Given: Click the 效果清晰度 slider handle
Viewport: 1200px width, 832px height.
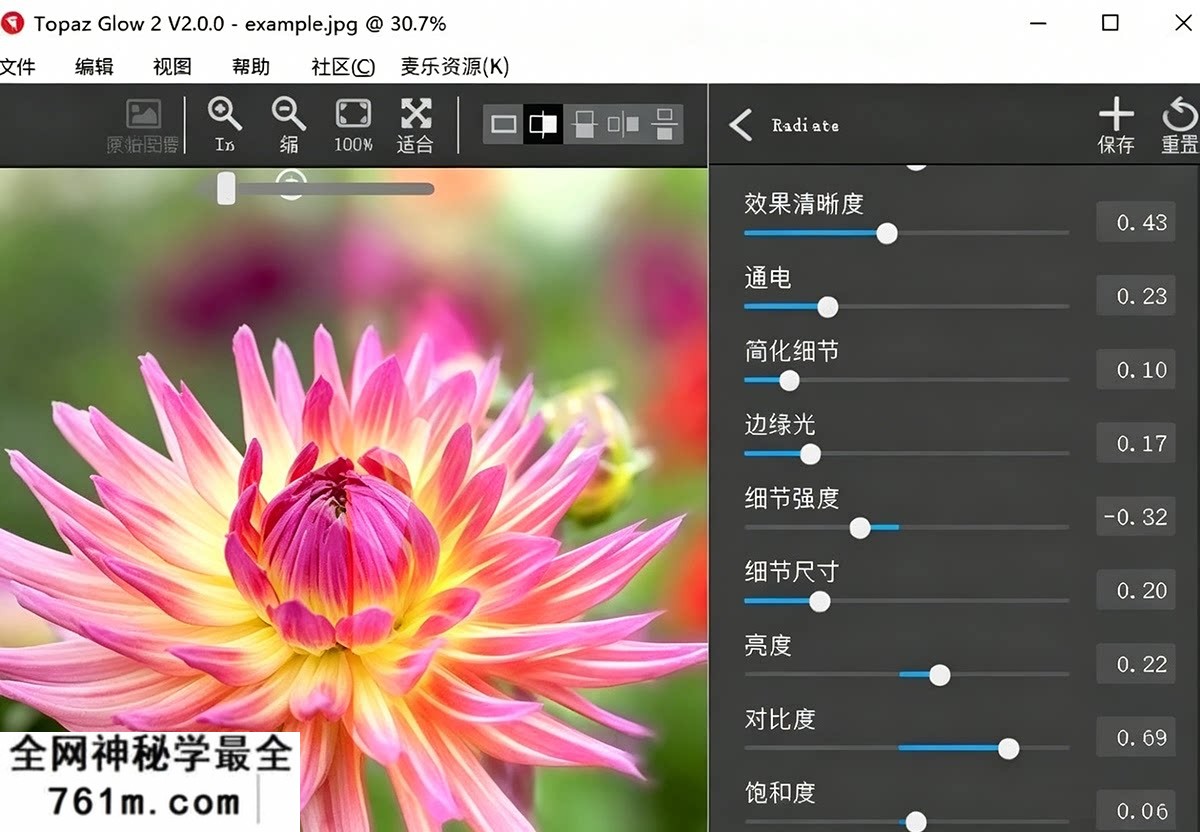Looking at the screenshot, I should [886, 233].
